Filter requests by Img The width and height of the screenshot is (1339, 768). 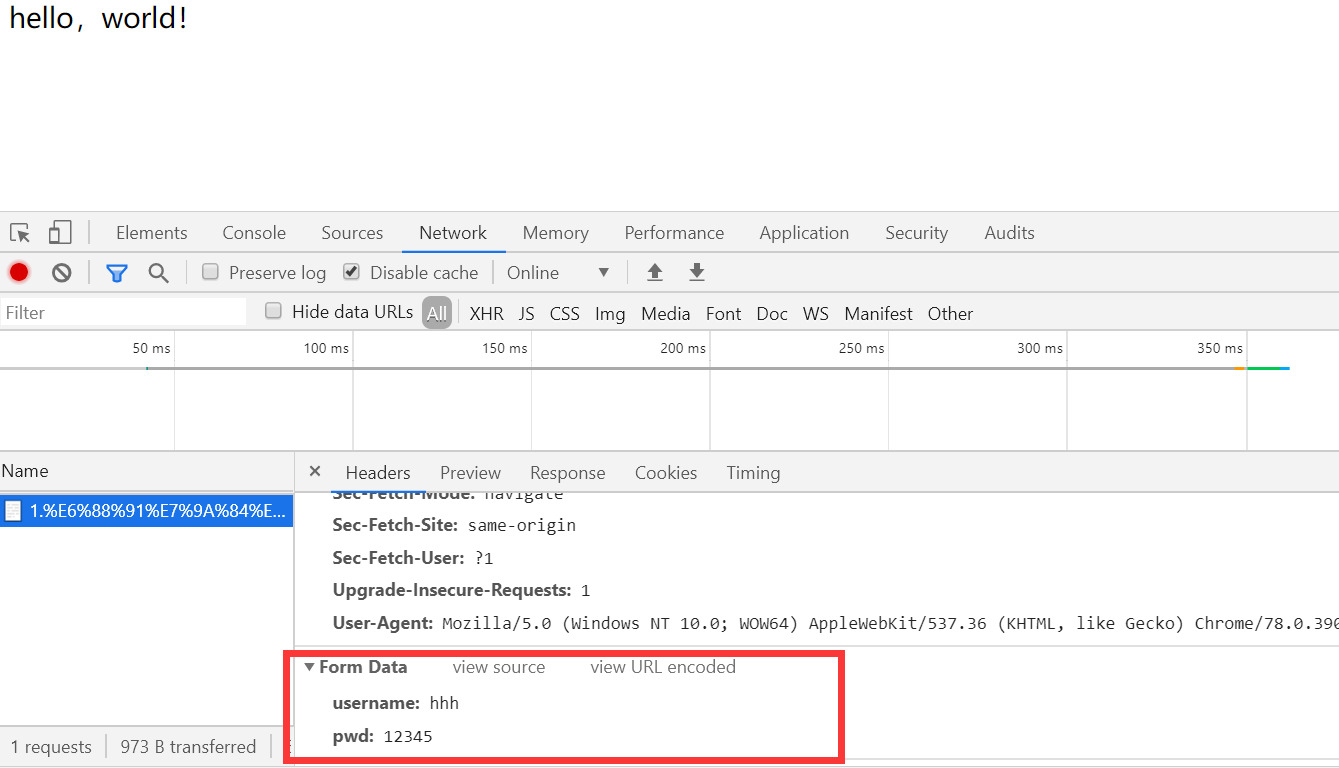click(x=610, y=314)
